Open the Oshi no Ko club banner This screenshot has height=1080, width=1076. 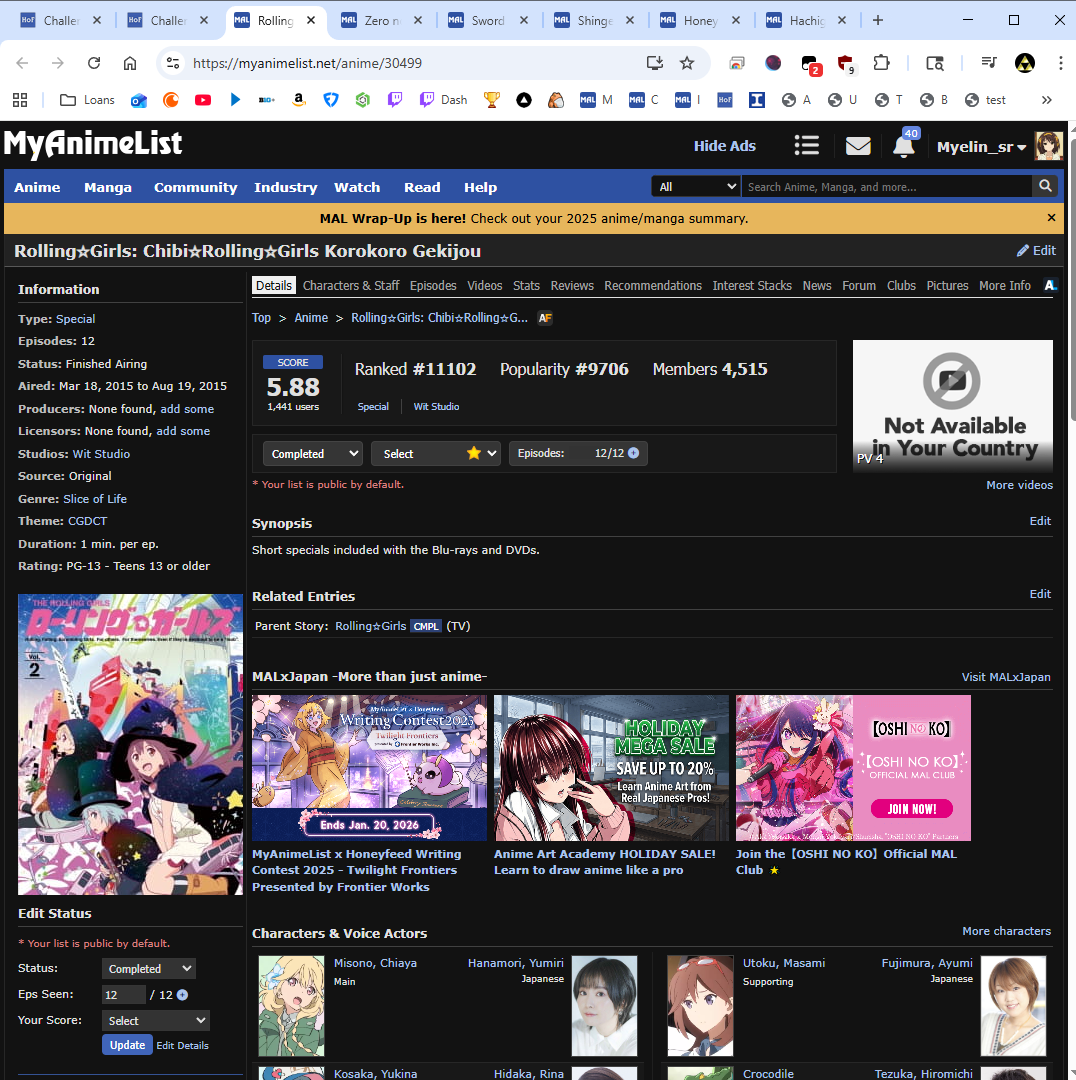(x=853, y=767)
